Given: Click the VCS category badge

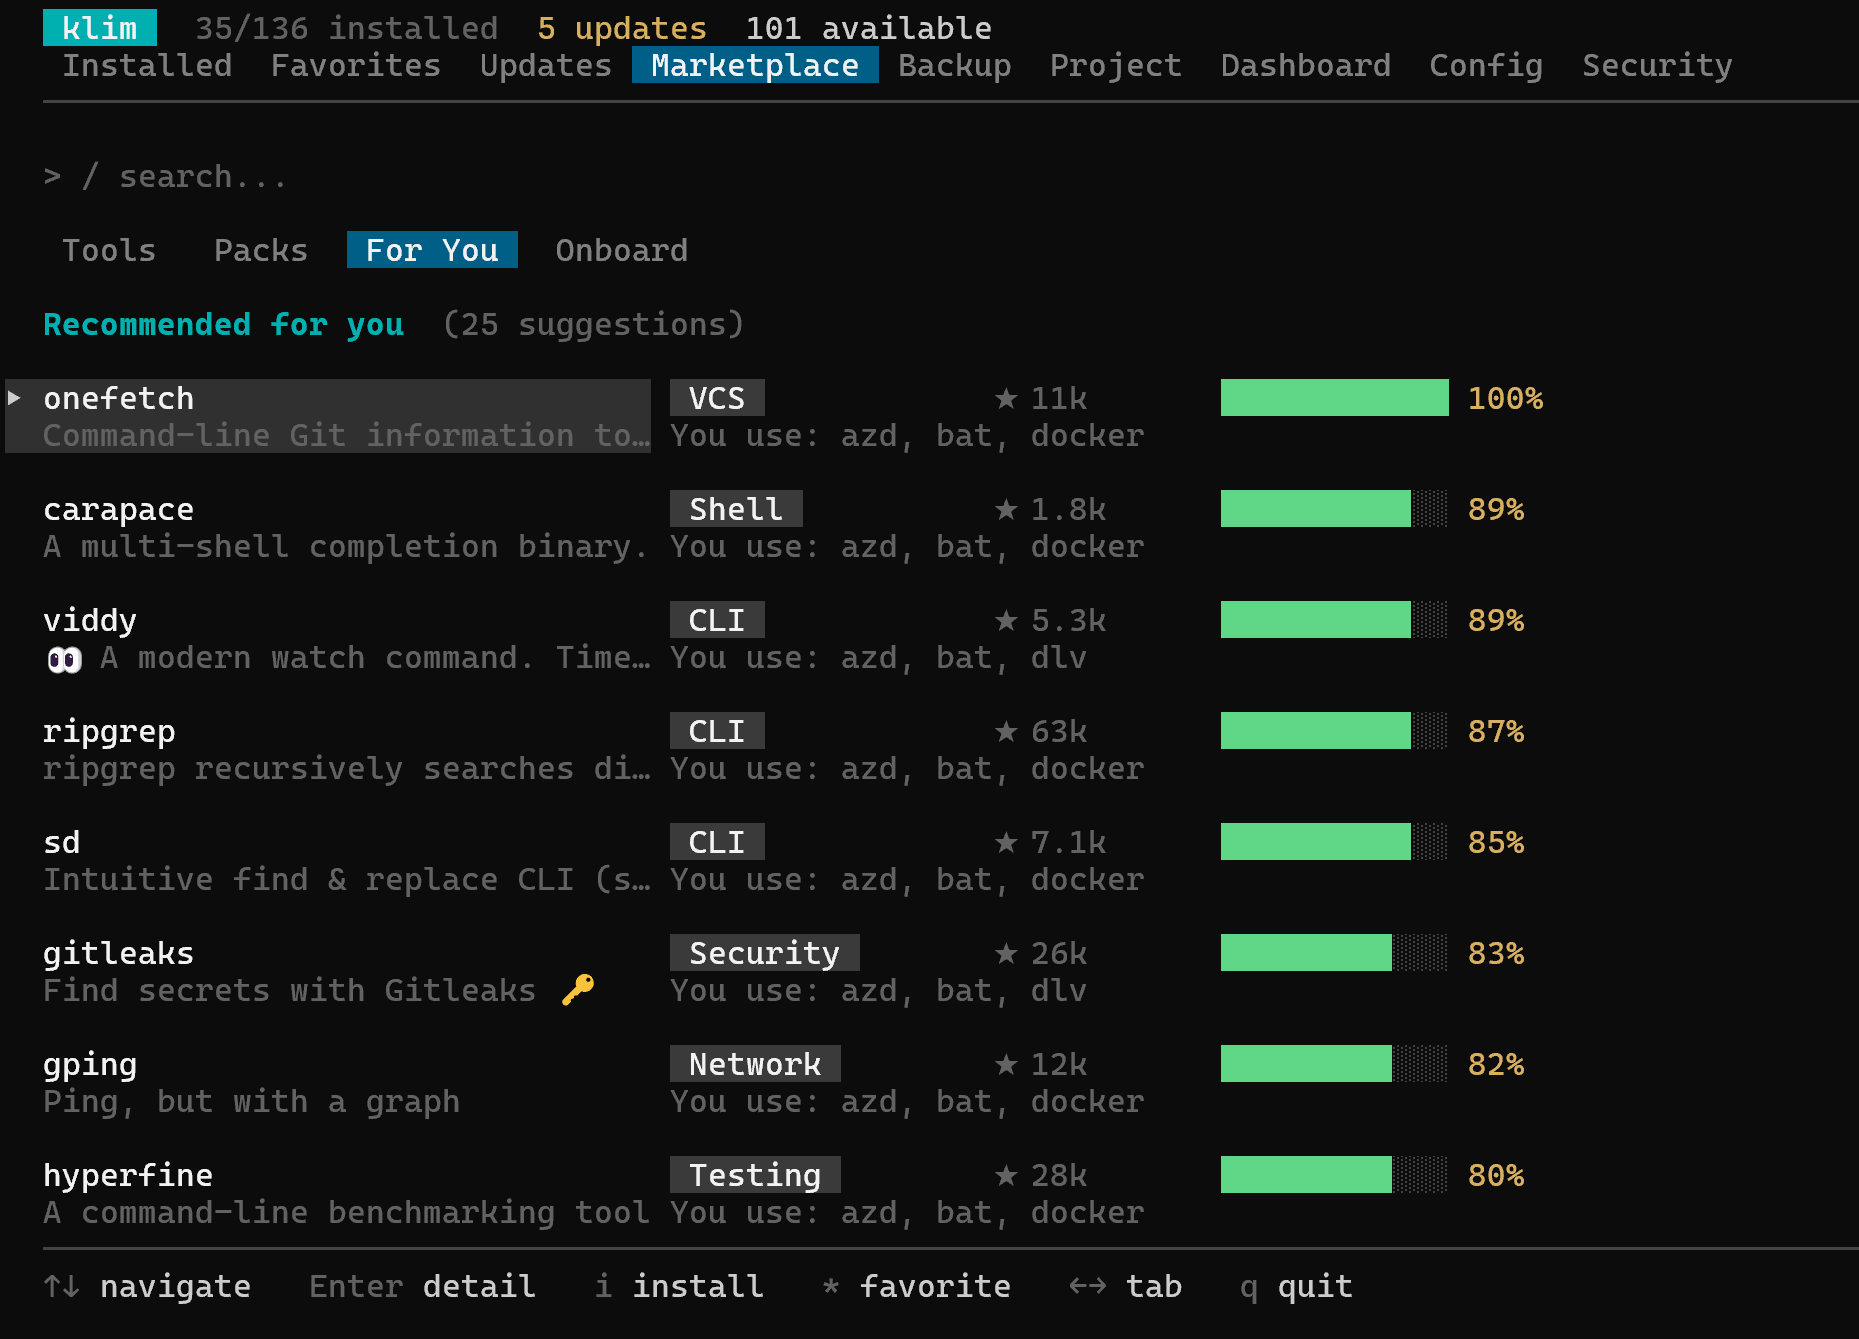Looking at the screenshot, I should tap(717, 398).
